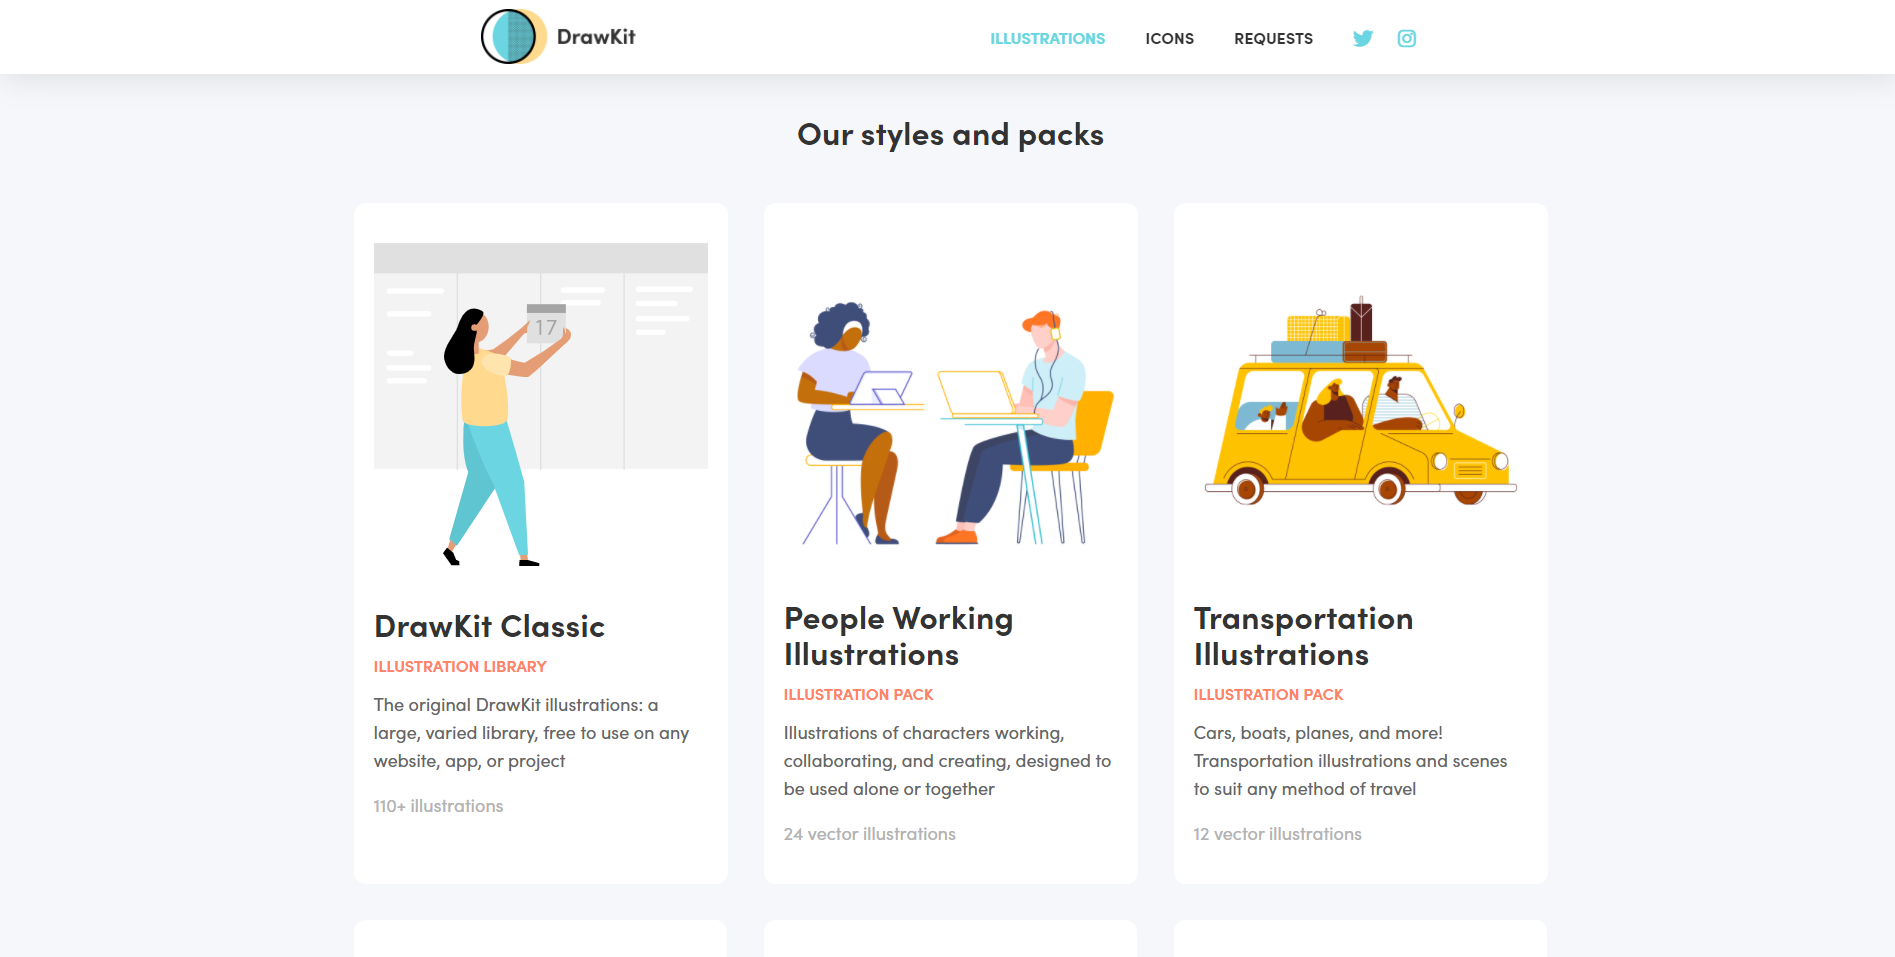Open the Instagram icon link
The image size is (1895, 957).
pos(1407,38)
